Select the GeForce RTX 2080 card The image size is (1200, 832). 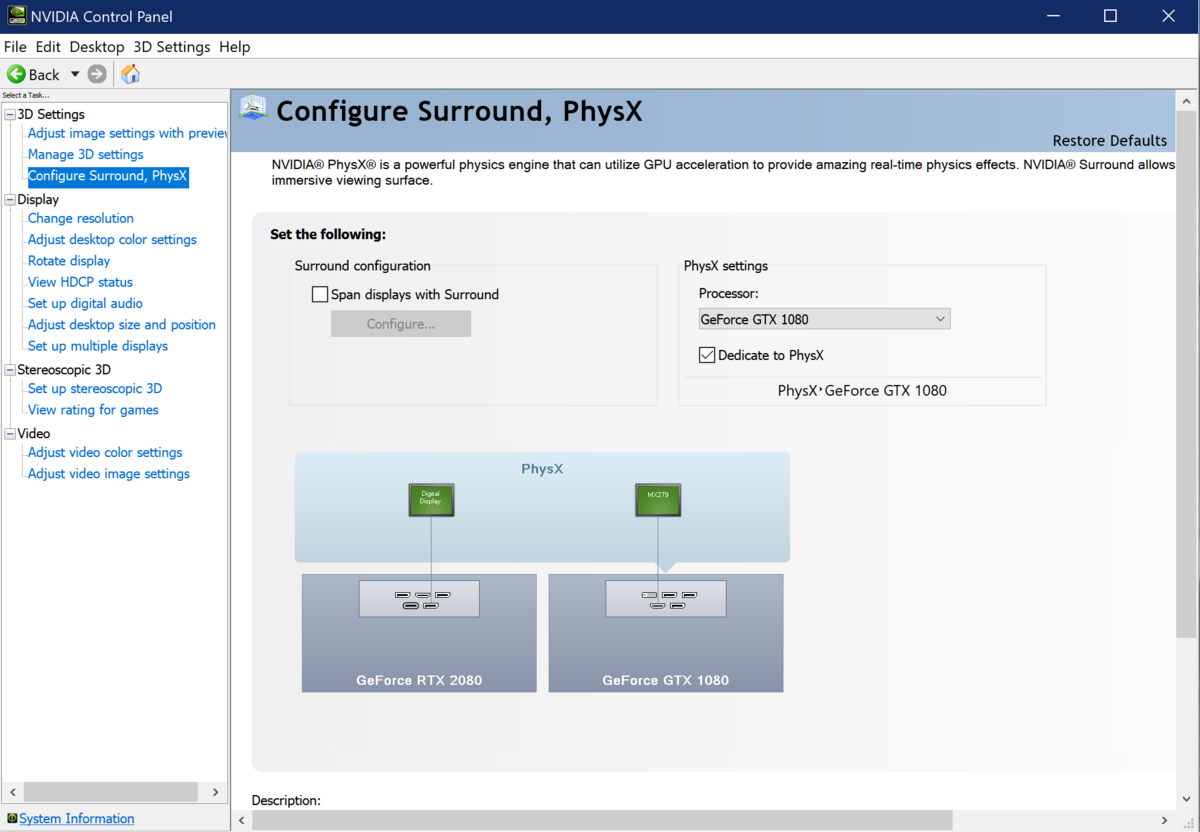(419, 633)
